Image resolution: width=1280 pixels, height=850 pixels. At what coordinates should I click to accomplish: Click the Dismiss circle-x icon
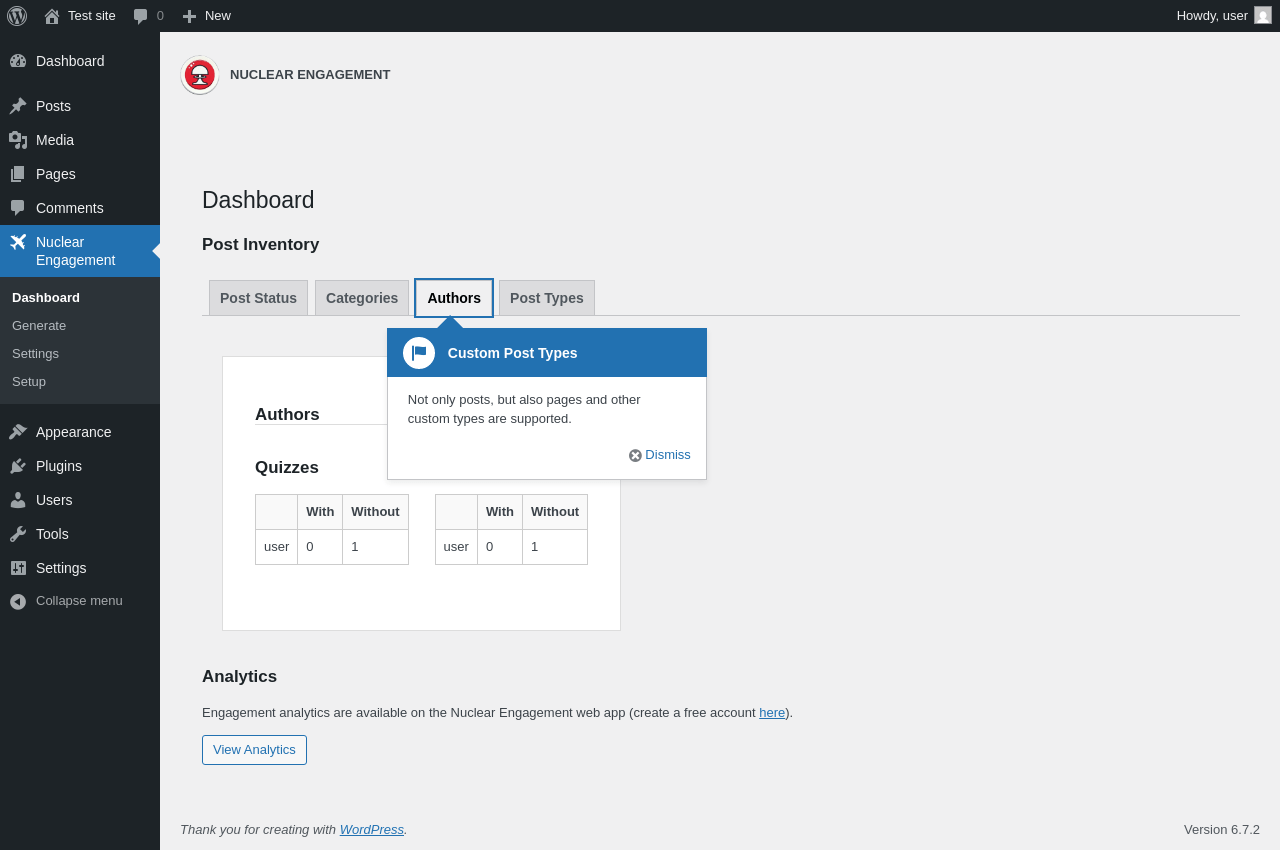(x=635, y=456)
